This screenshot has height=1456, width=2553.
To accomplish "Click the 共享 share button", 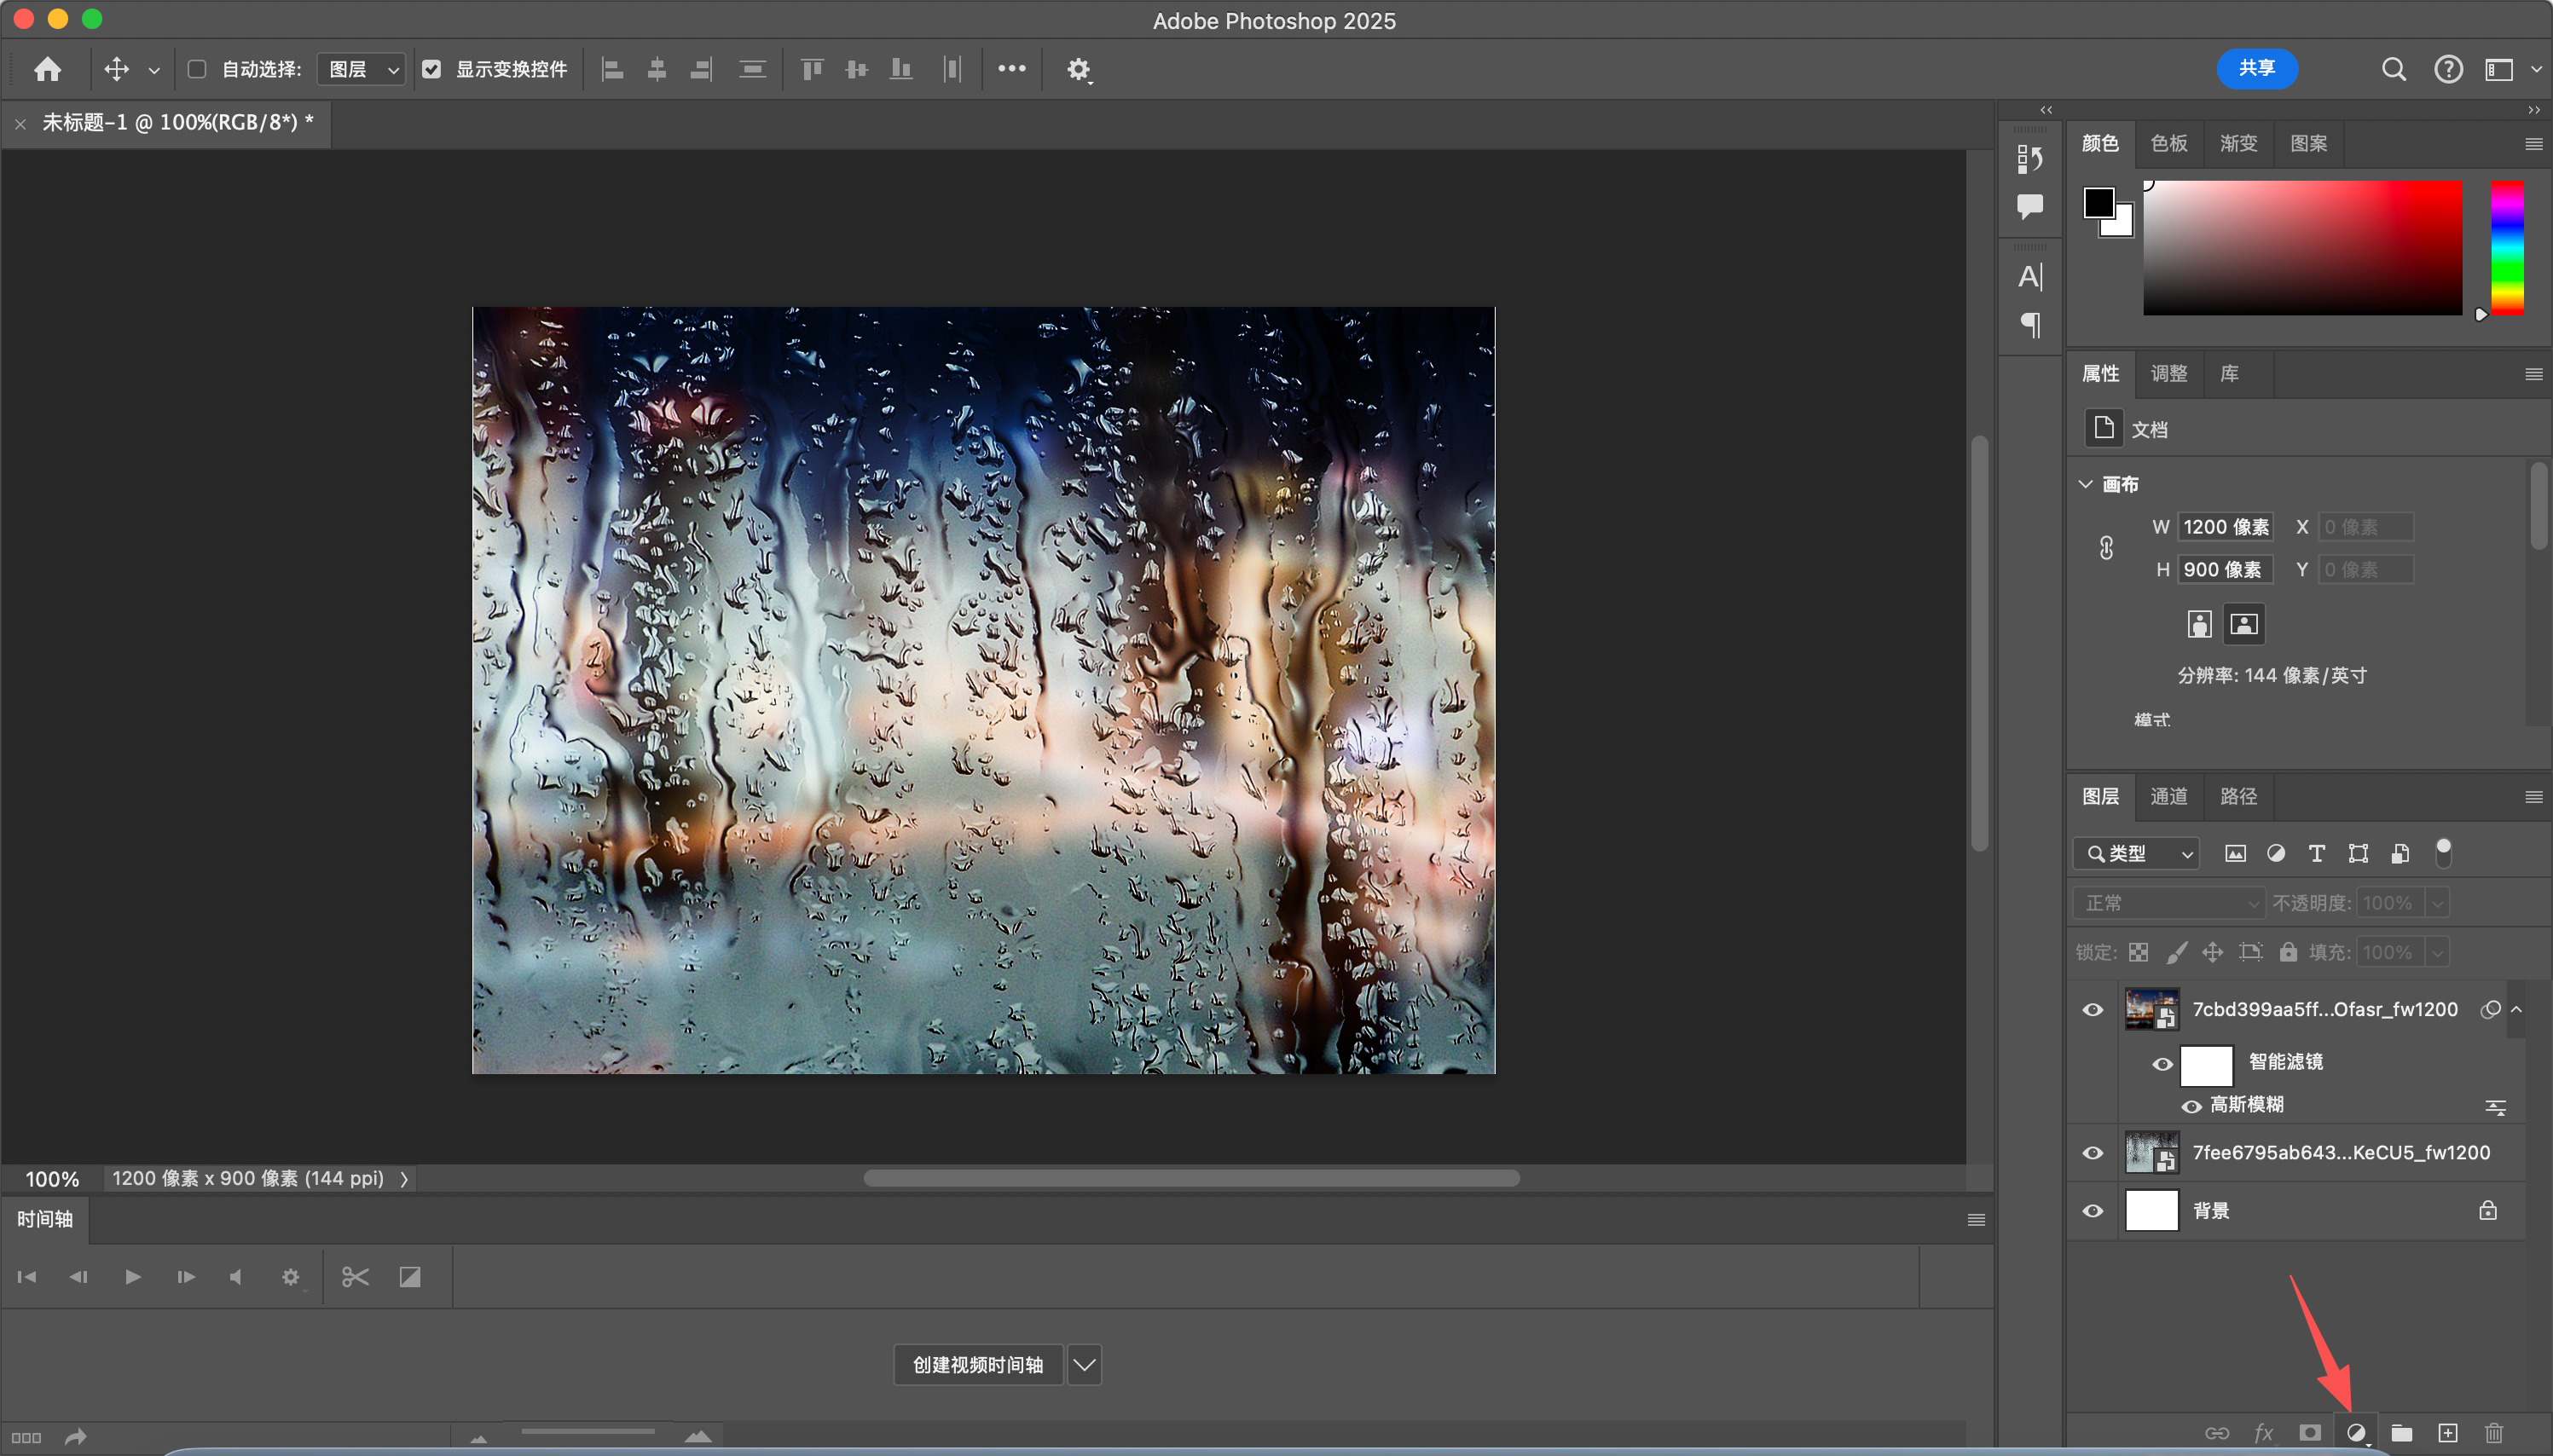I will click(x=2256, y=68).
